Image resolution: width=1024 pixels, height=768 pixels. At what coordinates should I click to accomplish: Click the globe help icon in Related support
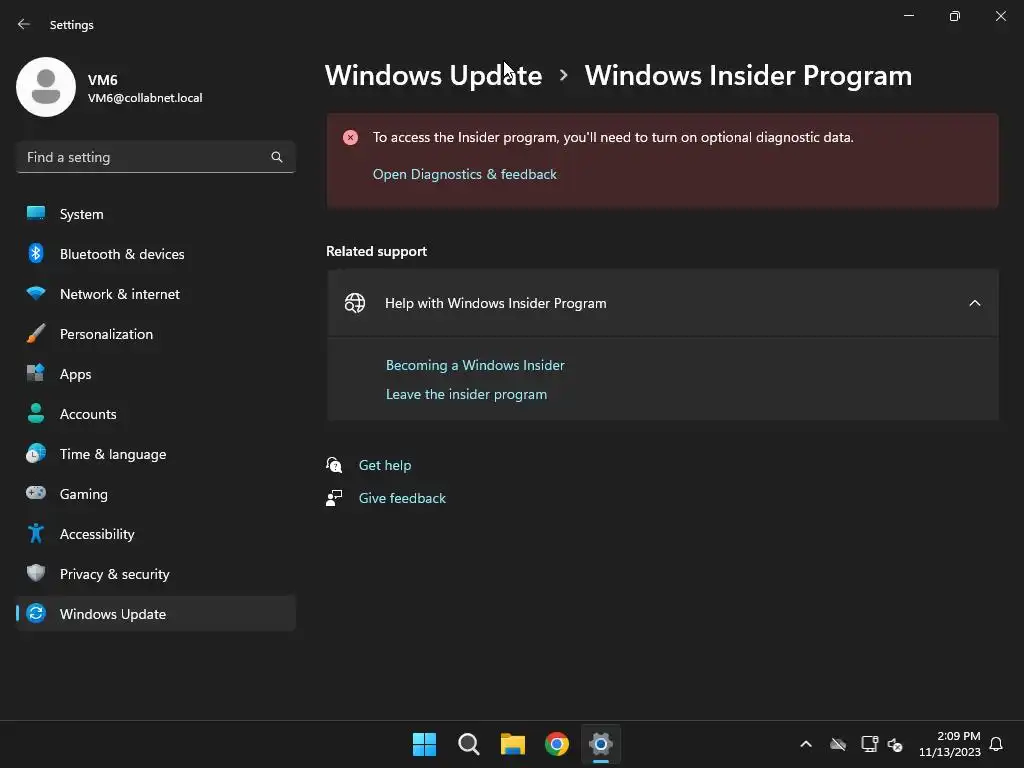click(x=355, y=303)
